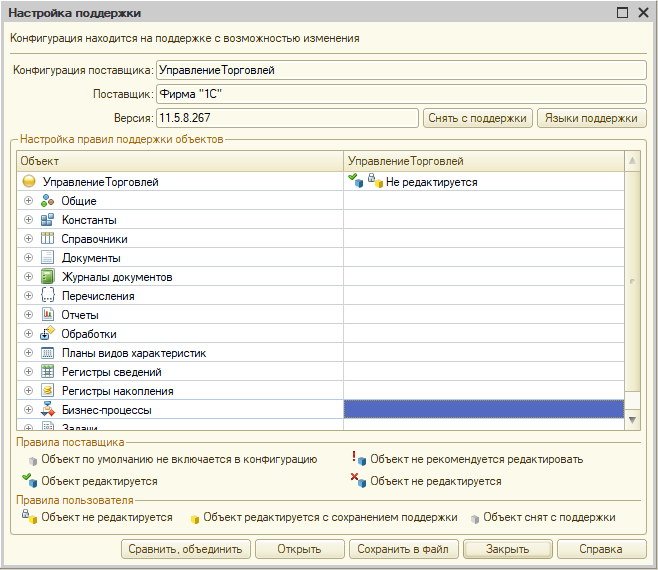Screen dimensions: 658x570
Task: Open Справка help
Action: click(601, 549)
